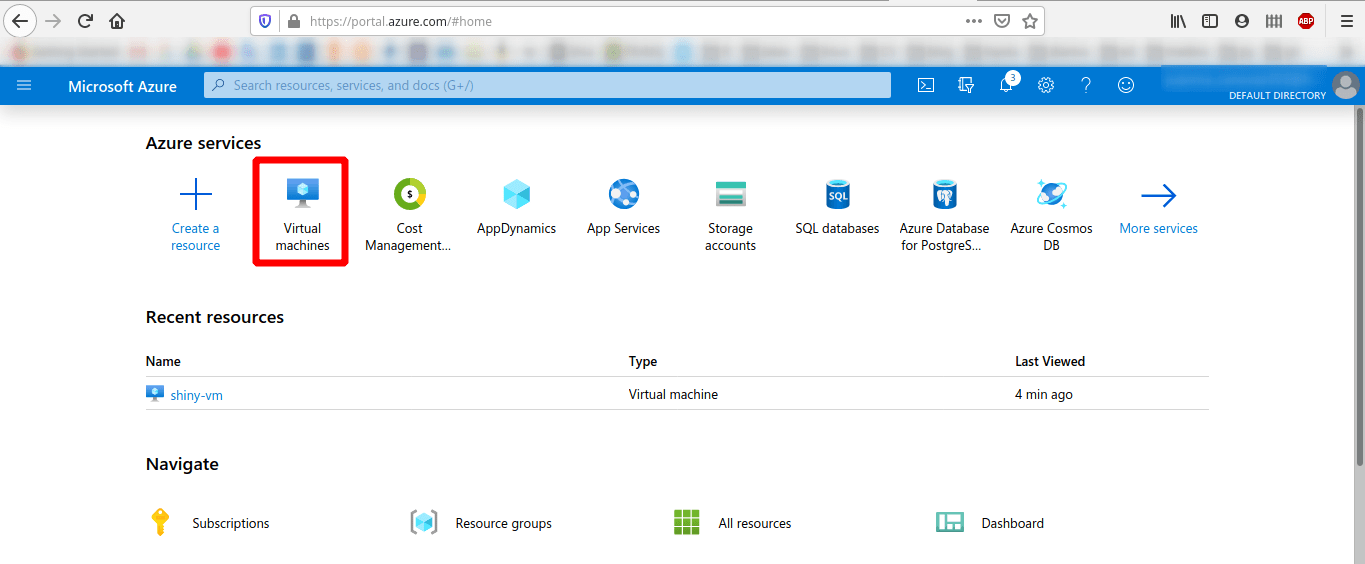Open the shiny-vm resource link
Viewport: 1365px width, 564px height.
click(196, 395)
